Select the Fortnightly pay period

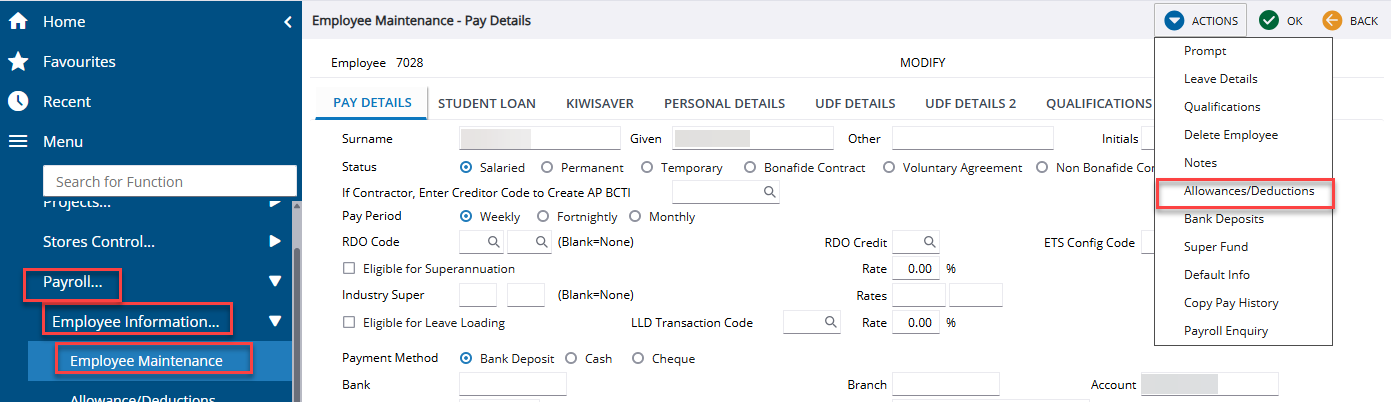tap(543, 217)
